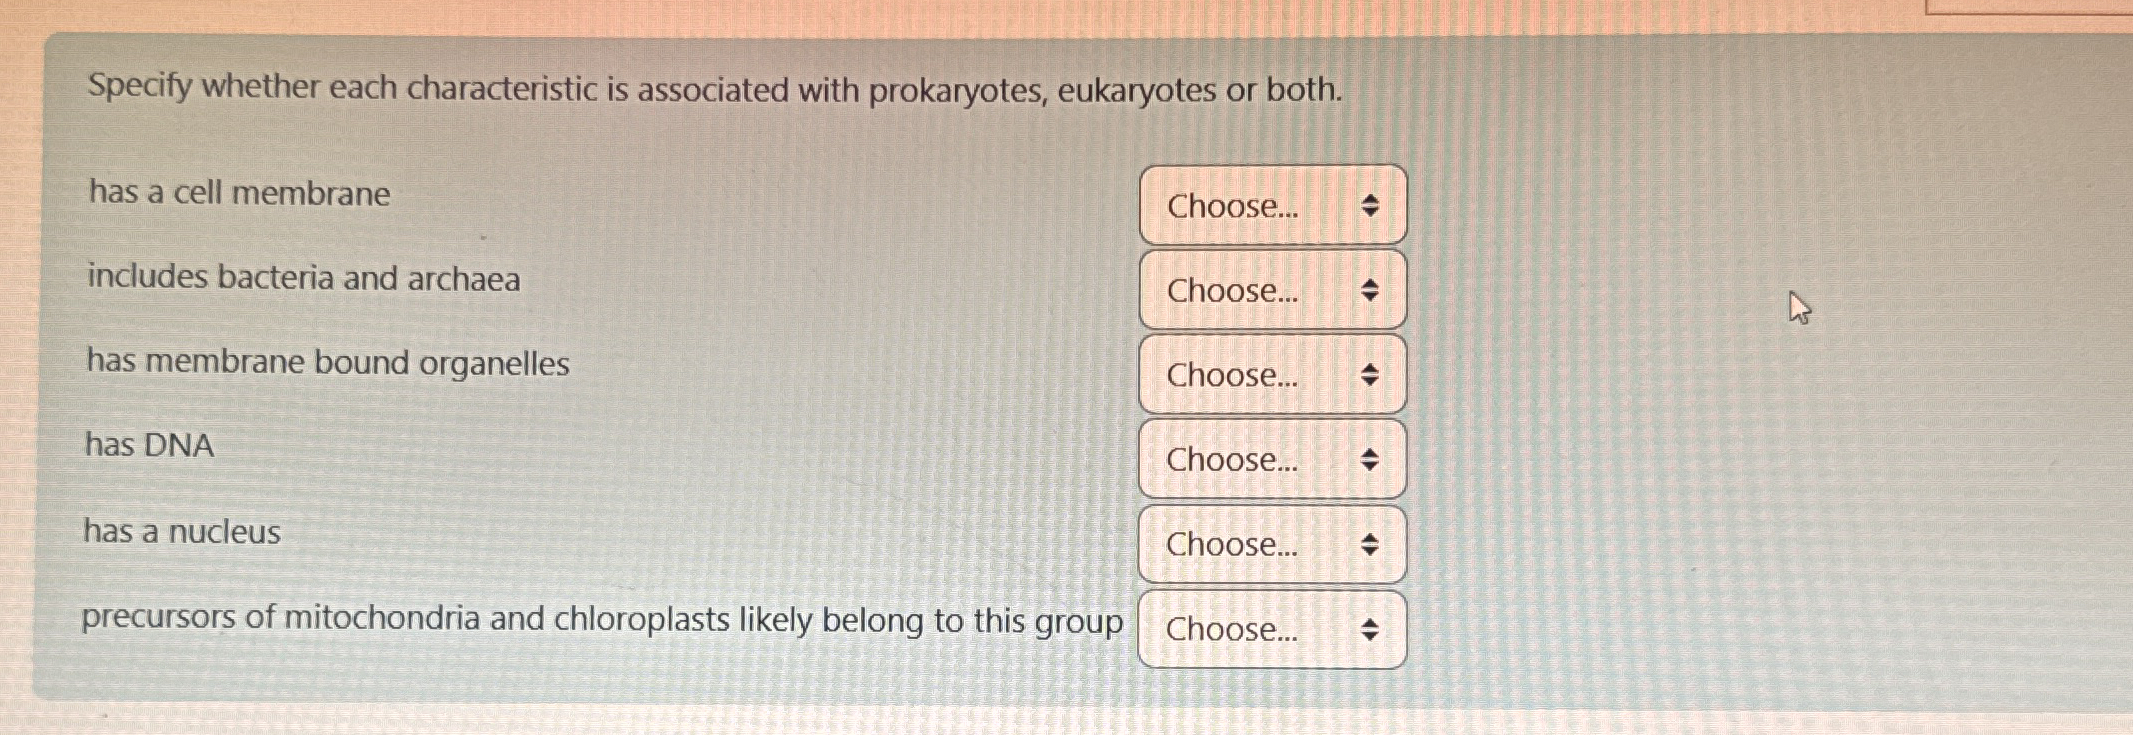The height and width of the screenshot is (735, 2133).
Task: Click the "has DNA" characteristic text
Action: tap(148, 446)
